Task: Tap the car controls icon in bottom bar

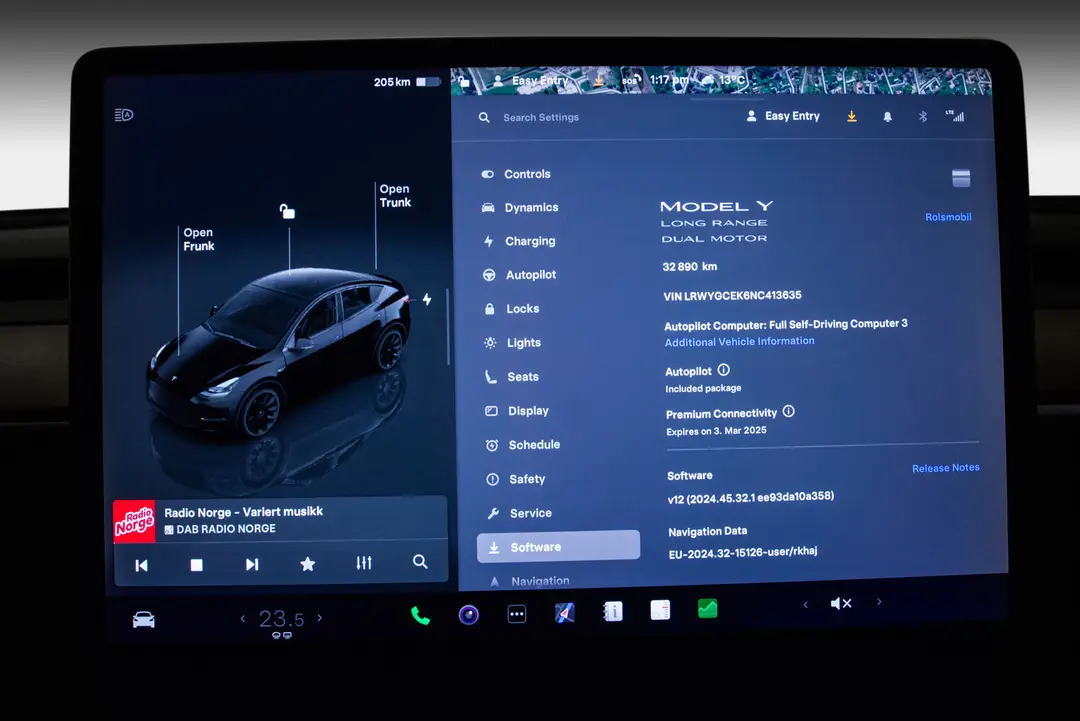Action: click(x=143, y=620)
